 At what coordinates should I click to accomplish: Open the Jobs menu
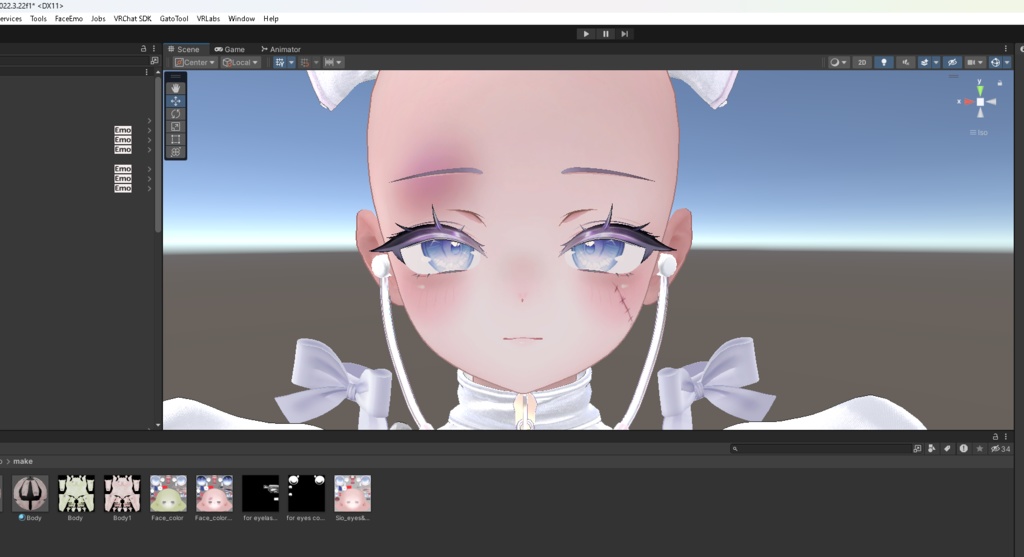(x=98, y=19)
